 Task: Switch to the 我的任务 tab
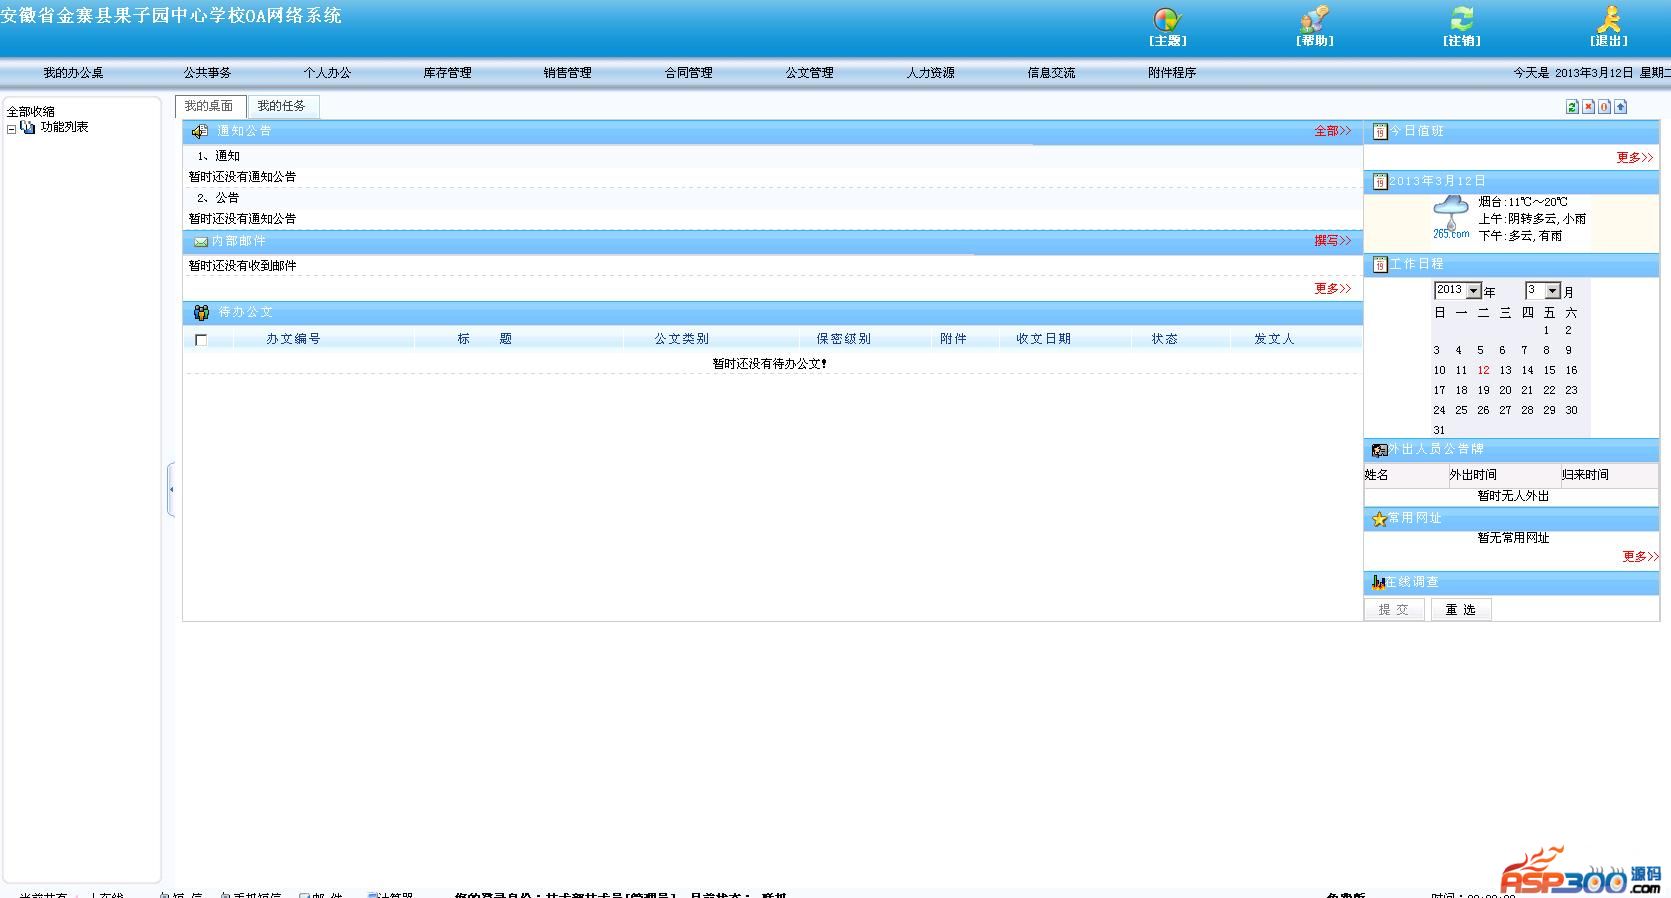pos(281,106)
